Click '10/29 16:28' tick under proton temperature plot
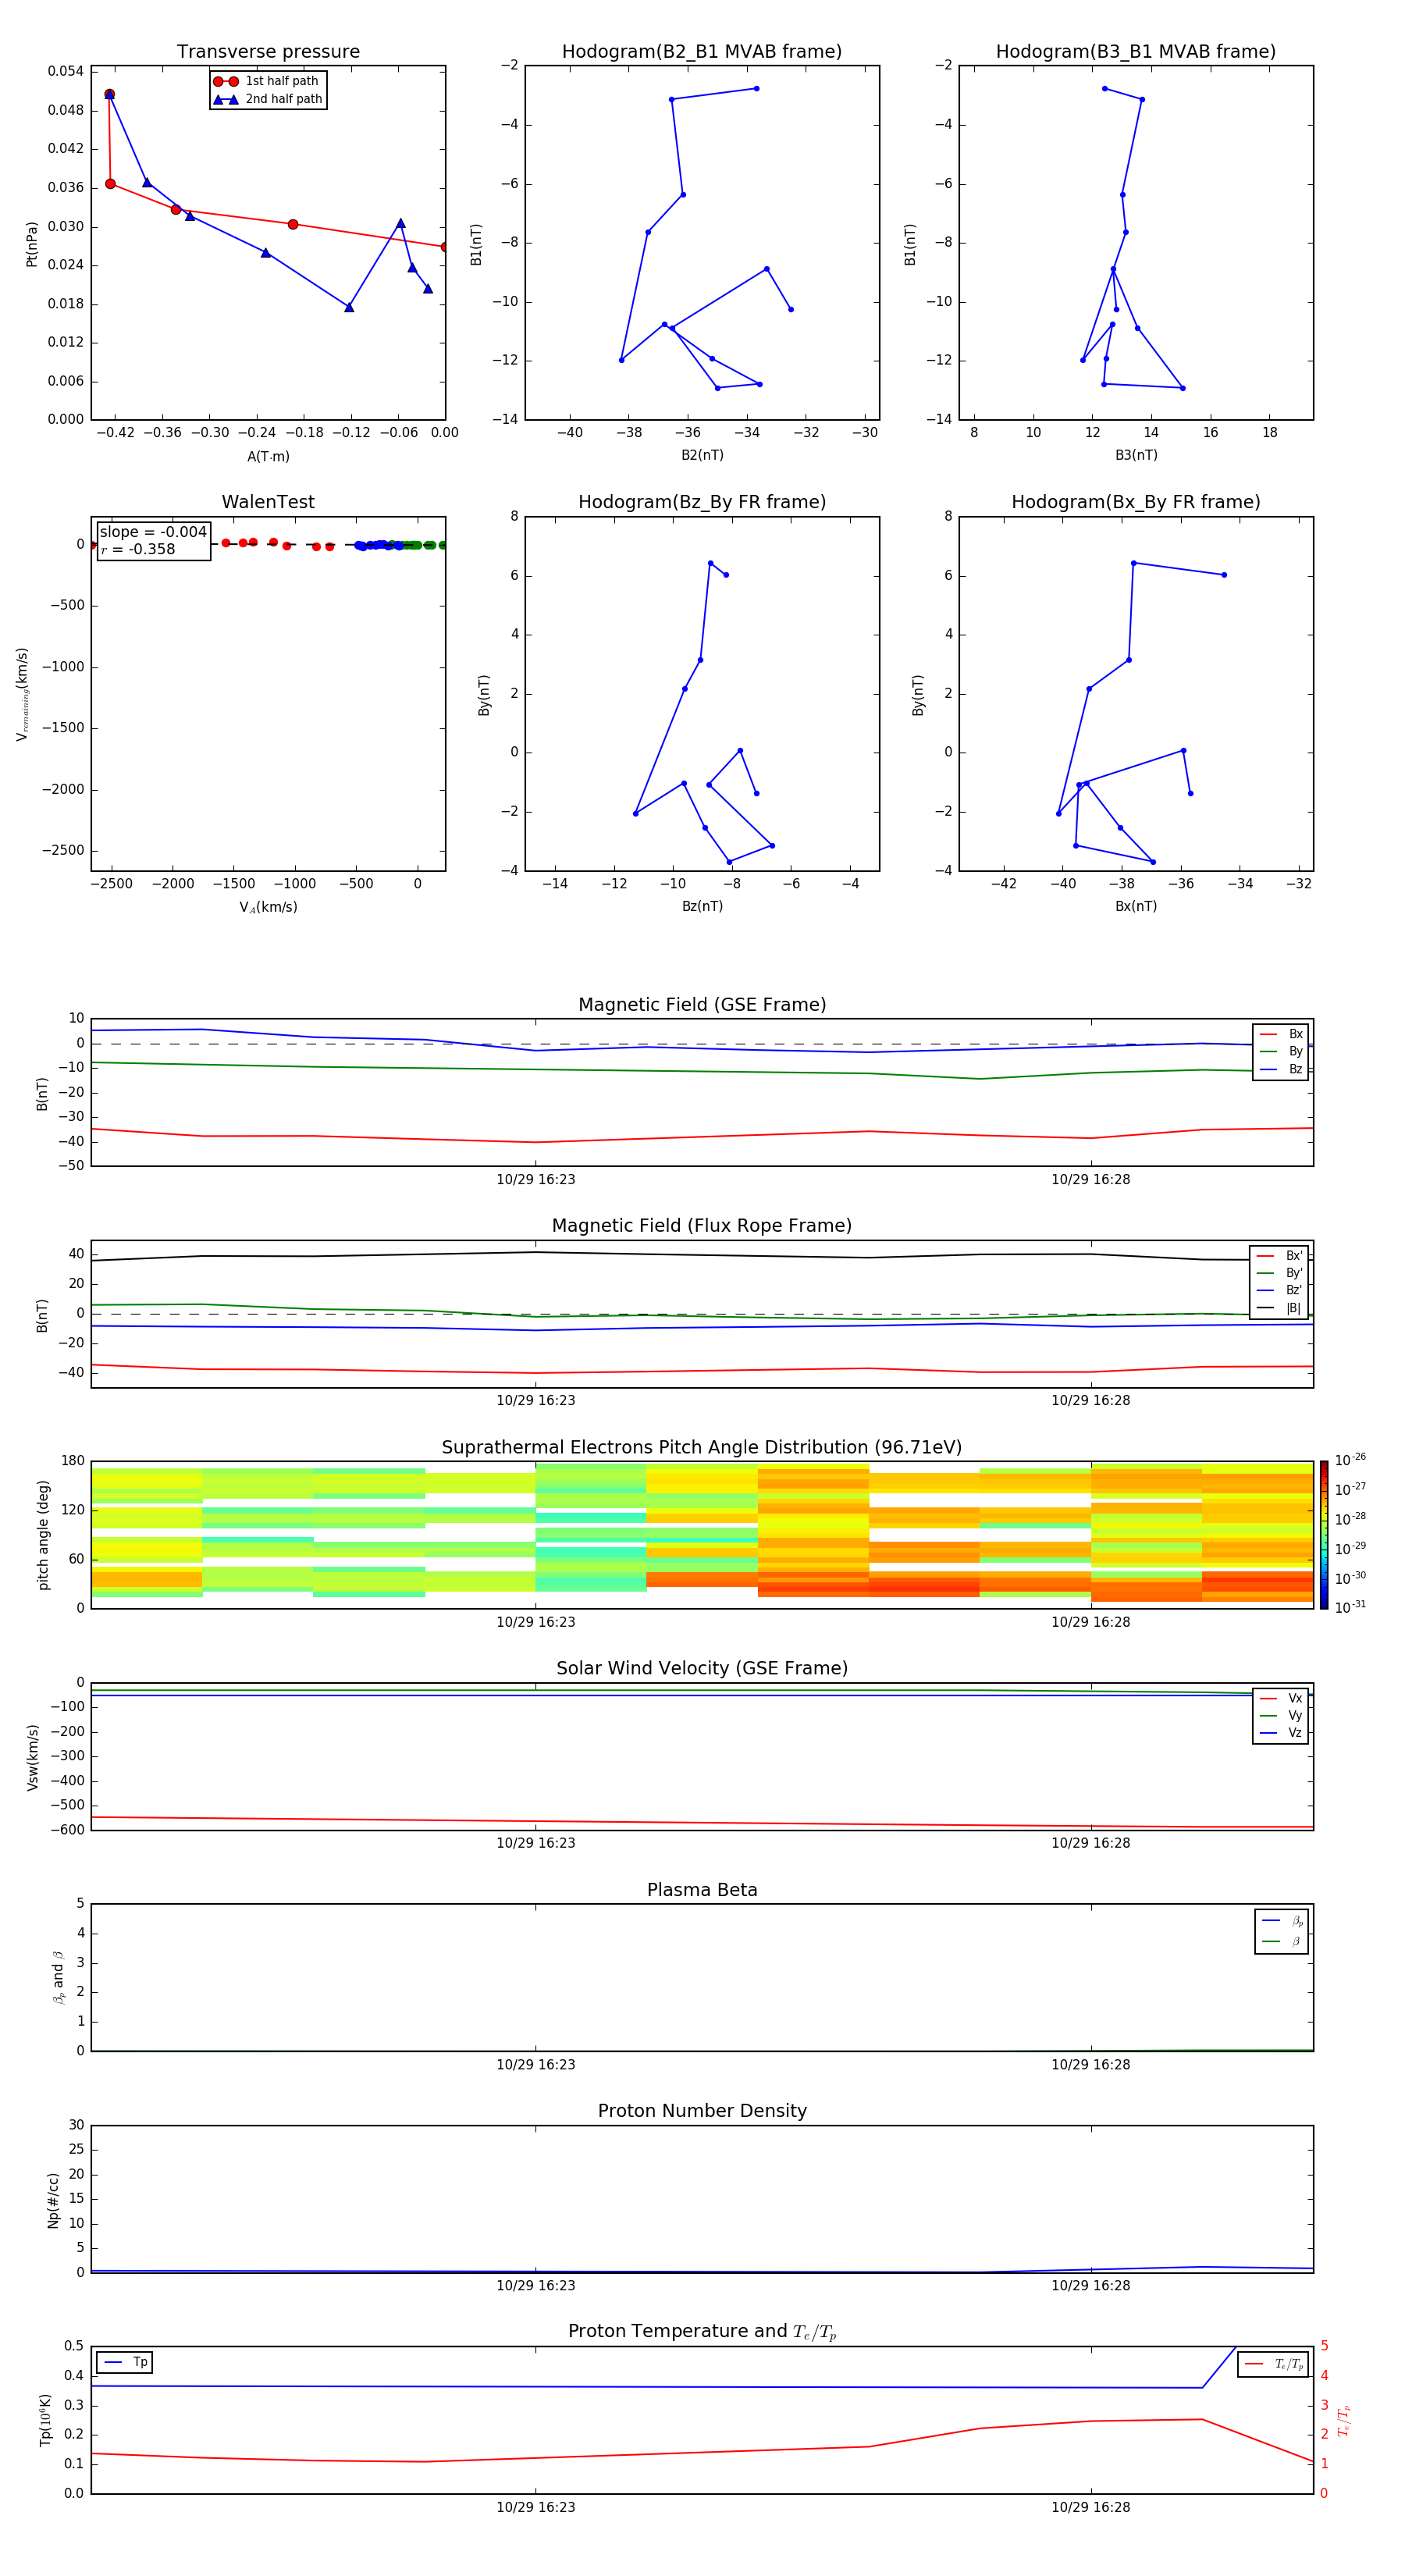The width and height of the screenshot is (1405, 2576). (1090, 2507)
